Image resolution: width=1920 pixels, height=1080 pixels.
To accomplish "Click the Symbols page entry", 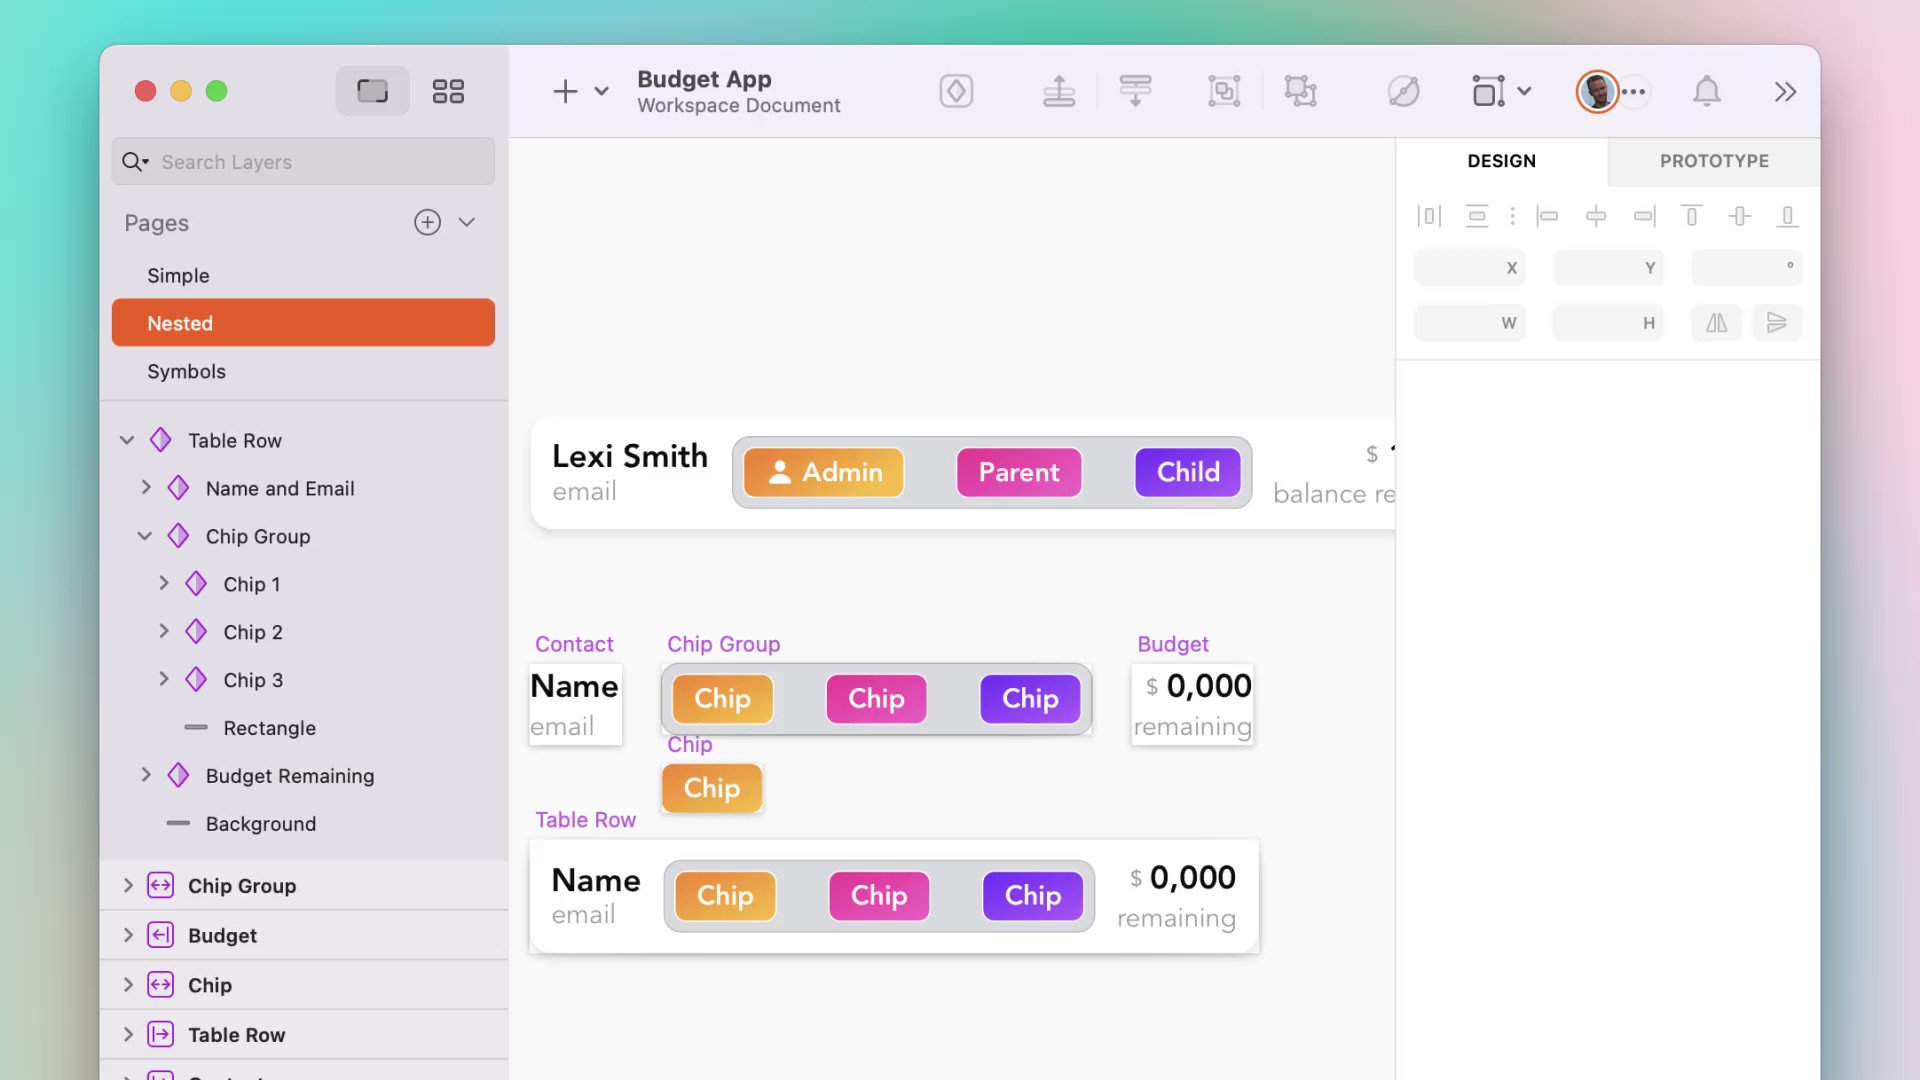I will tap(186, 371).
